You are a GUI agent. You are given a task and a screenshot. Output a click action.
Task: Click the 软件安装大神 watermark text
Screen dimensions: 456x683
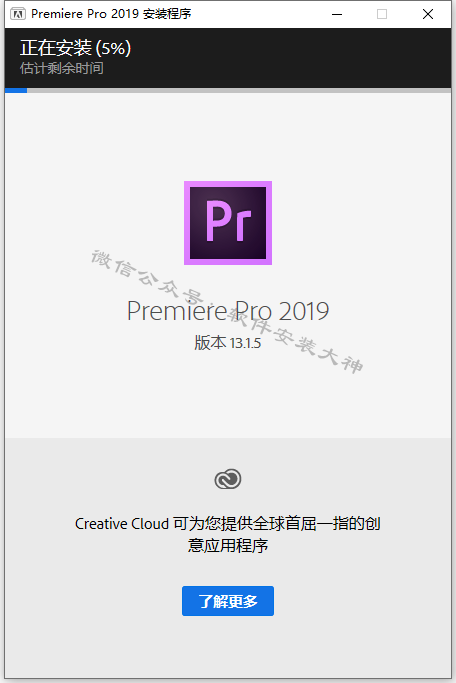(297, 341)
